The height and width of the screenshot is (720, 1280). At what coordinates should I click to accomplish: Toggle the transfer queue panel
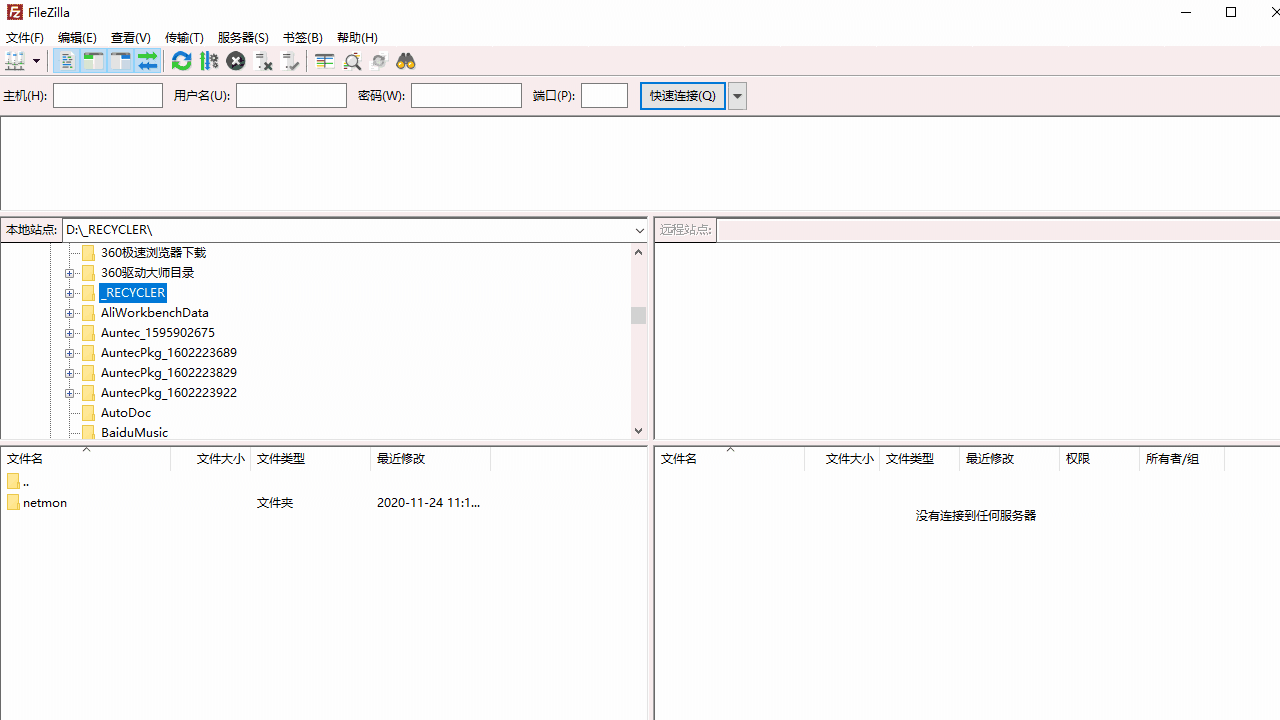148,61
